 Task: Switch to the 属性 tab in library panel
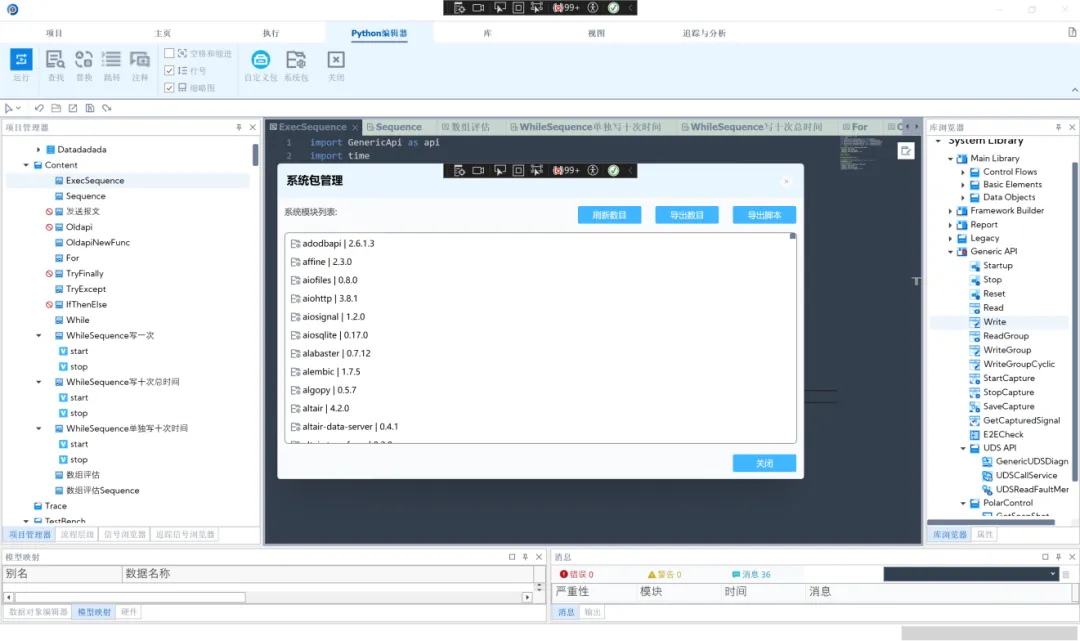[x=985, y=534]
